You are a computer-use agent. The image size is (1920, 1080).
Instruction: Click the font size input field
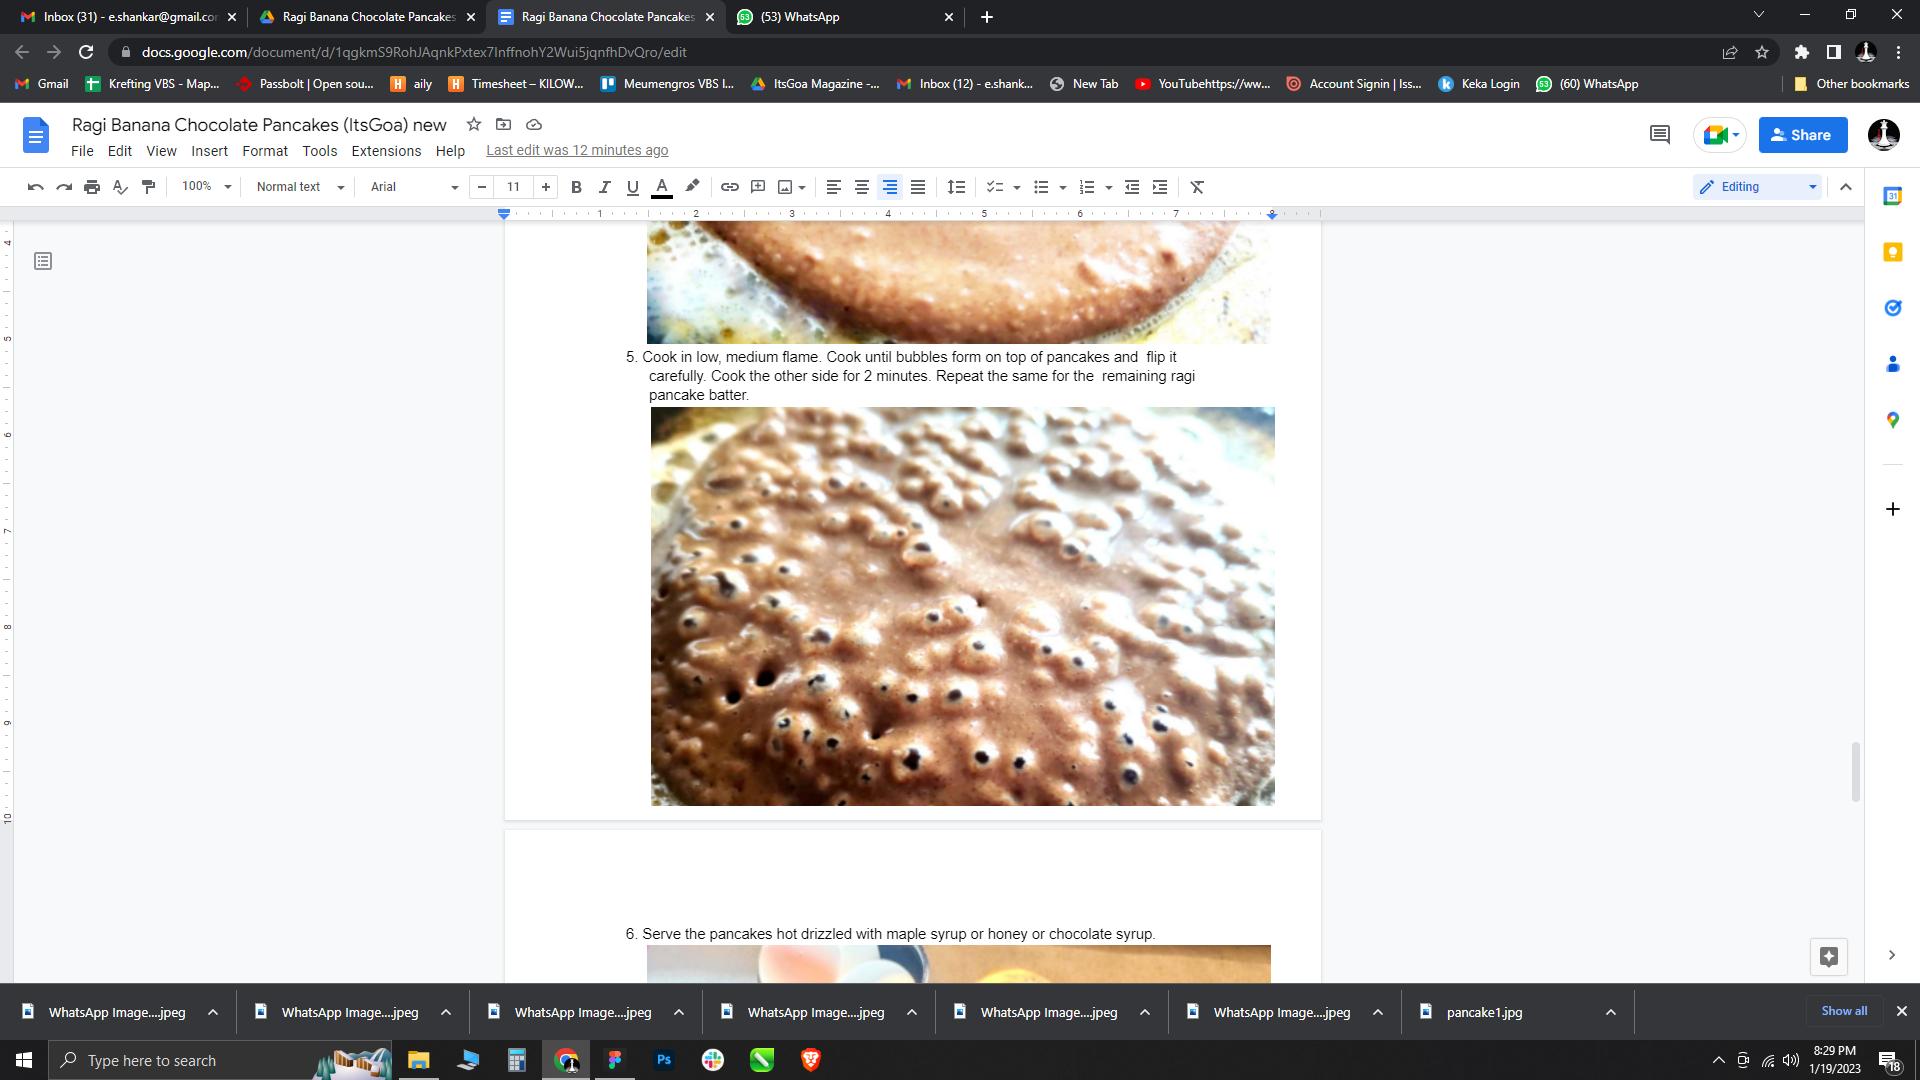(x=513, y=187)
